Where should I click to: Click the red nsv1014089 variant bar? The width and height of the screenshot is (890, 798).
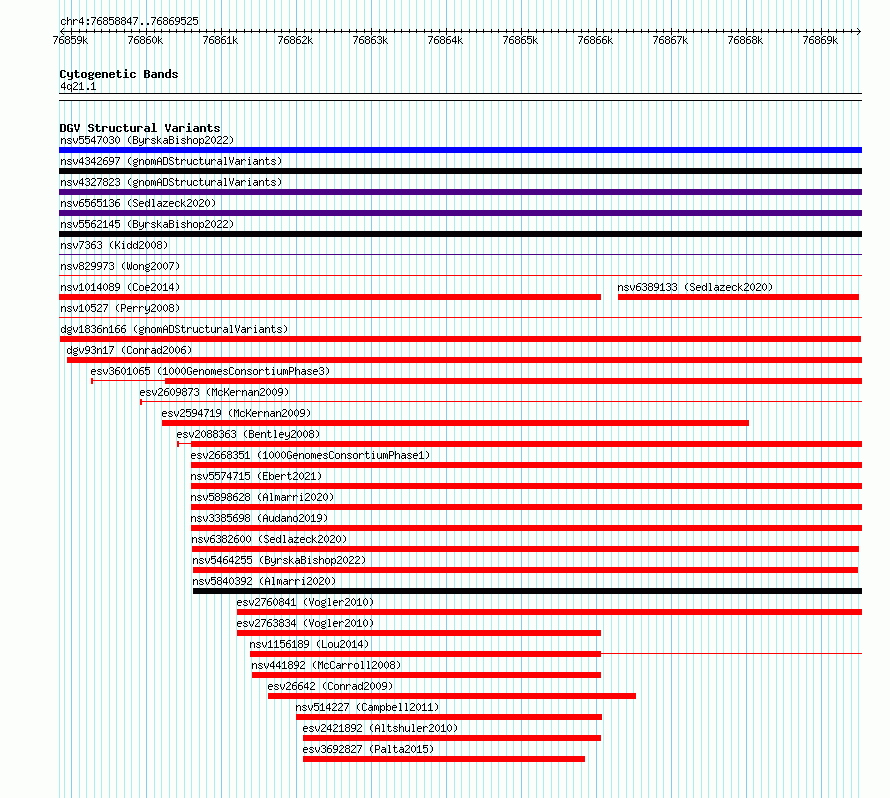click(x=330, y=297)
